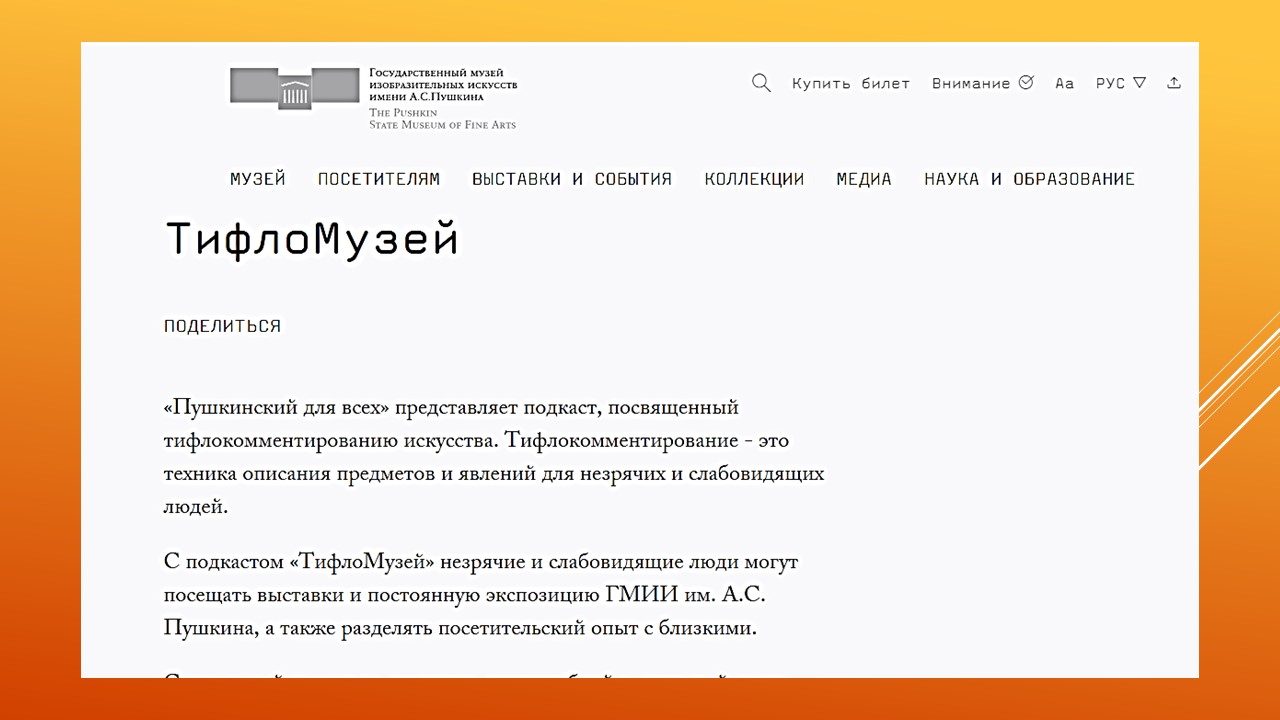Click the ПОДЕЛИТЬСЯ share button
The height and width of the screenshot is (720, 1280).
[x=222, y=326]
